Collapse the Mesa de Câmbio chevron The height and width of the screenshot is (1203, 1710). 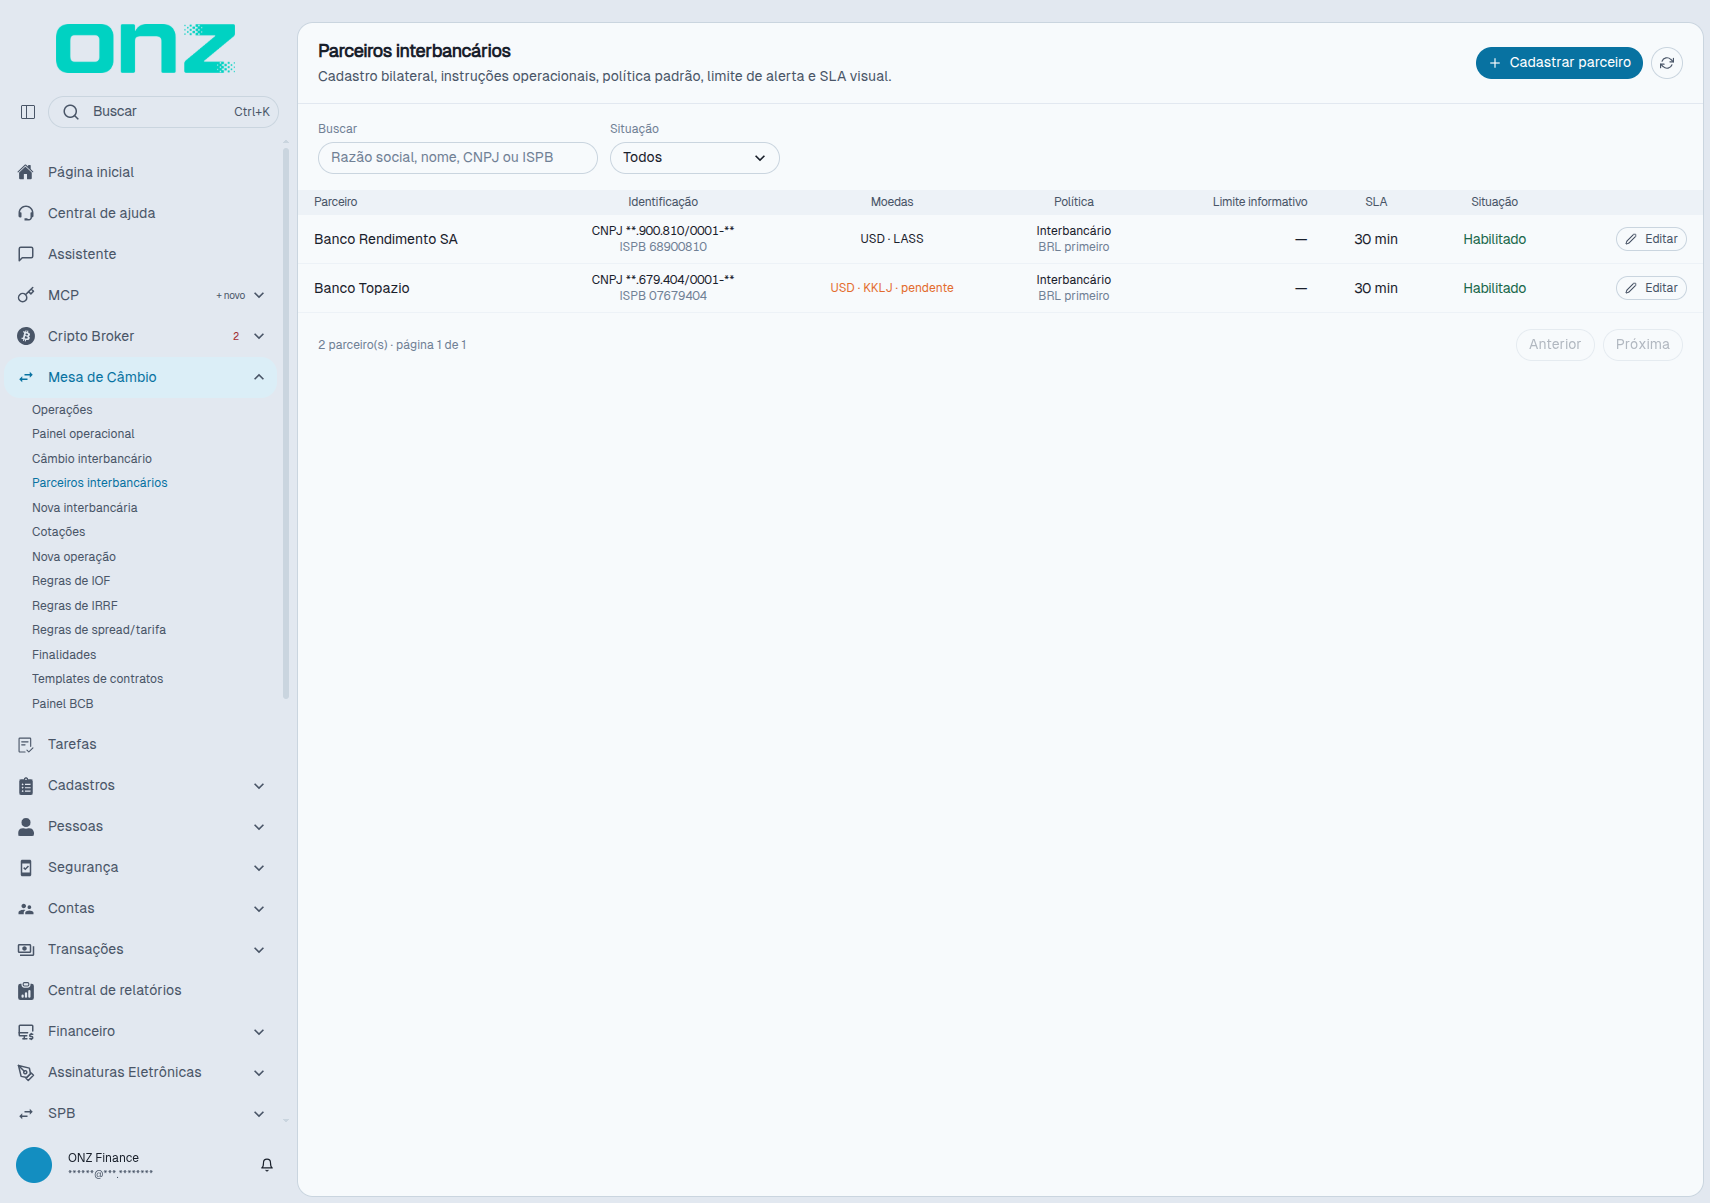pyautogui.click(x=259, y=377)
